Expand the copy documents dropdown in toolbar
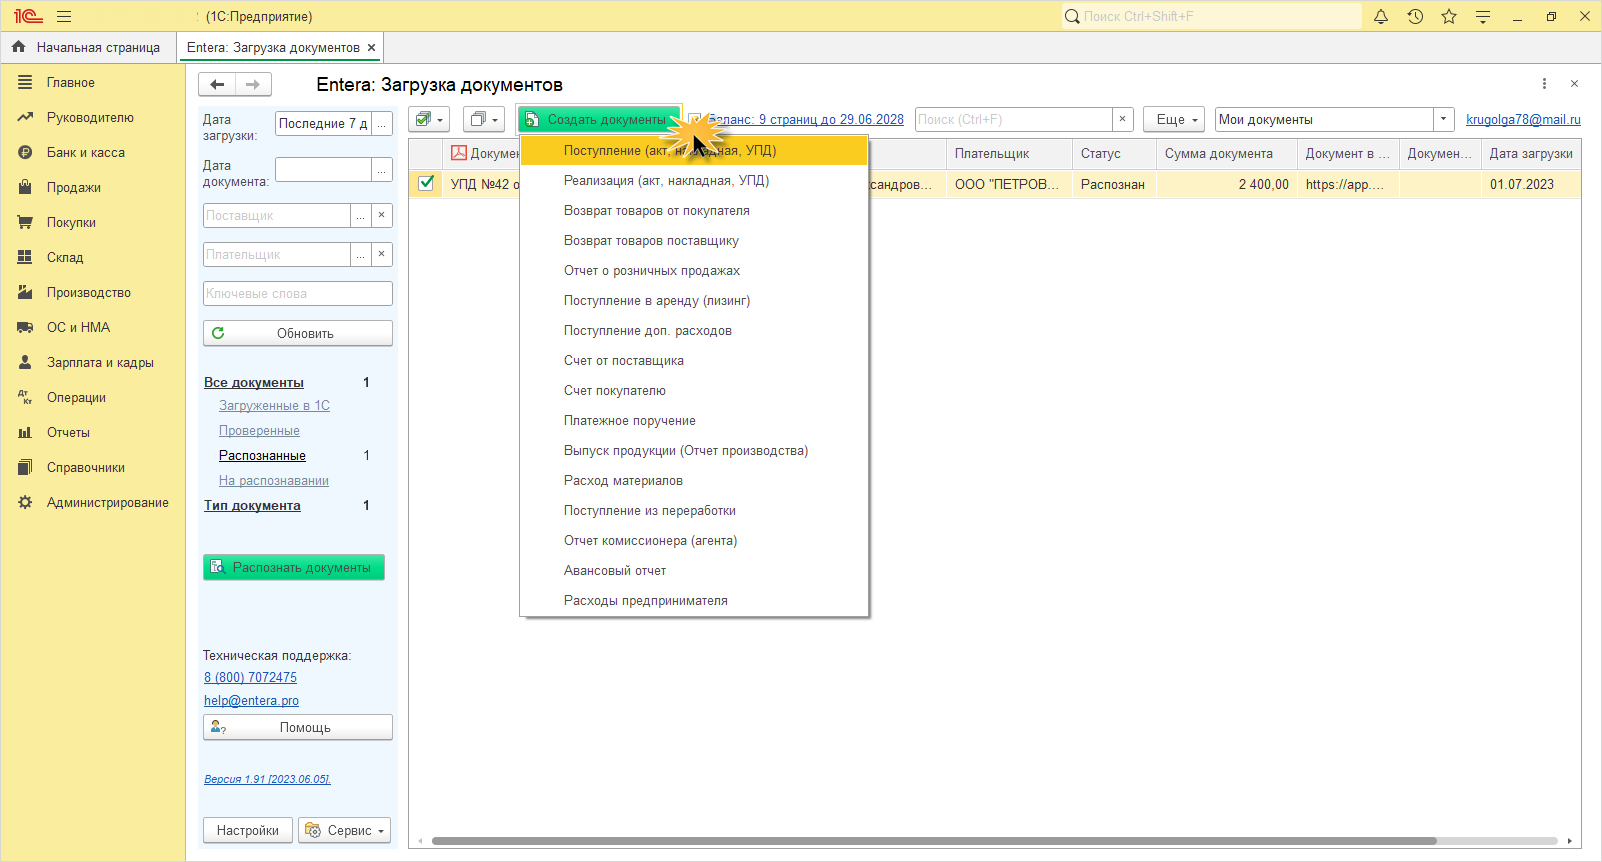Viewport: 1602px width, 862px height. tap(485, 119)
